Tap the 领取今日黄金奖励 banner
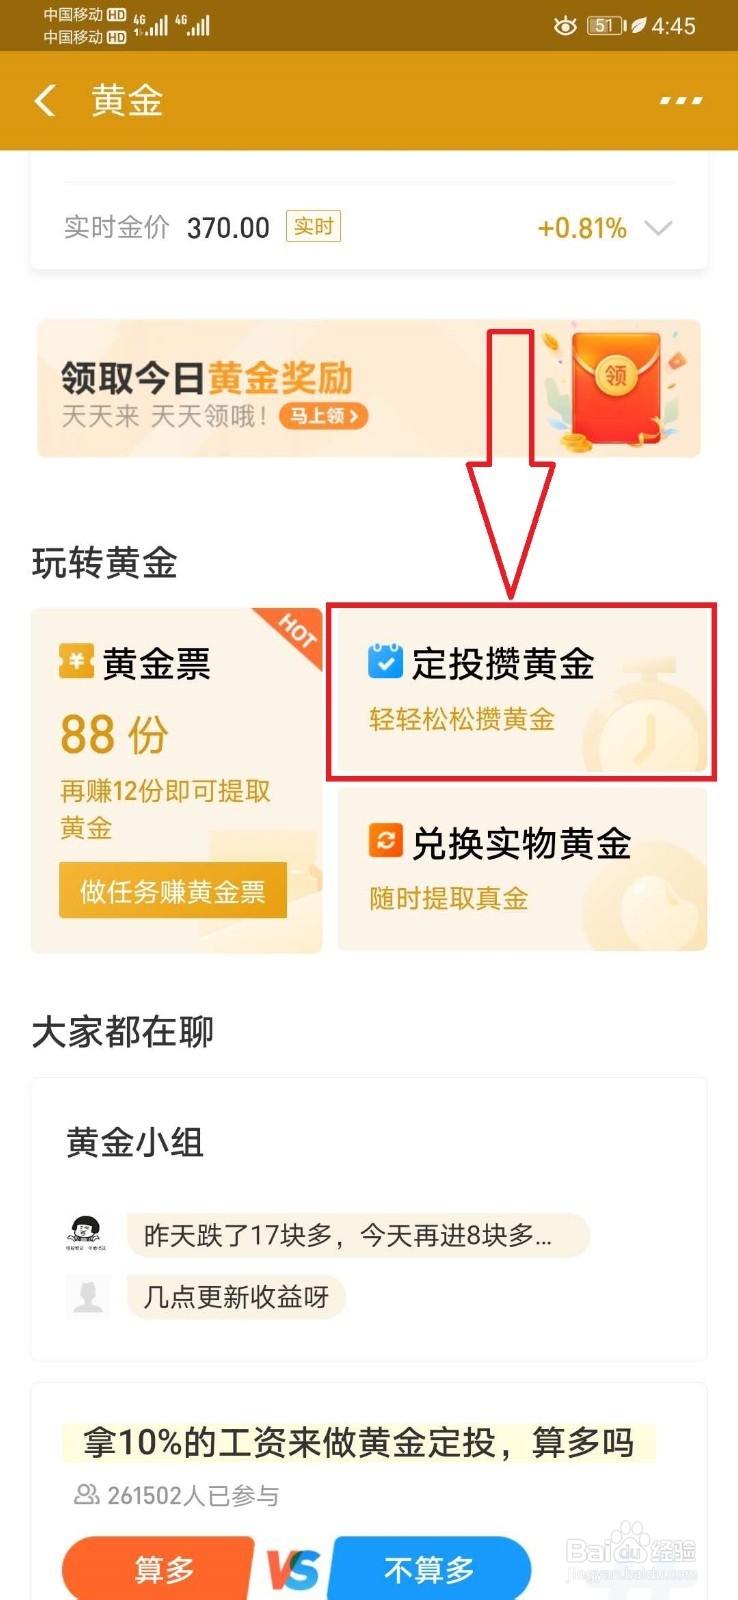This screenshot has height=1600, width=738. 369,389
